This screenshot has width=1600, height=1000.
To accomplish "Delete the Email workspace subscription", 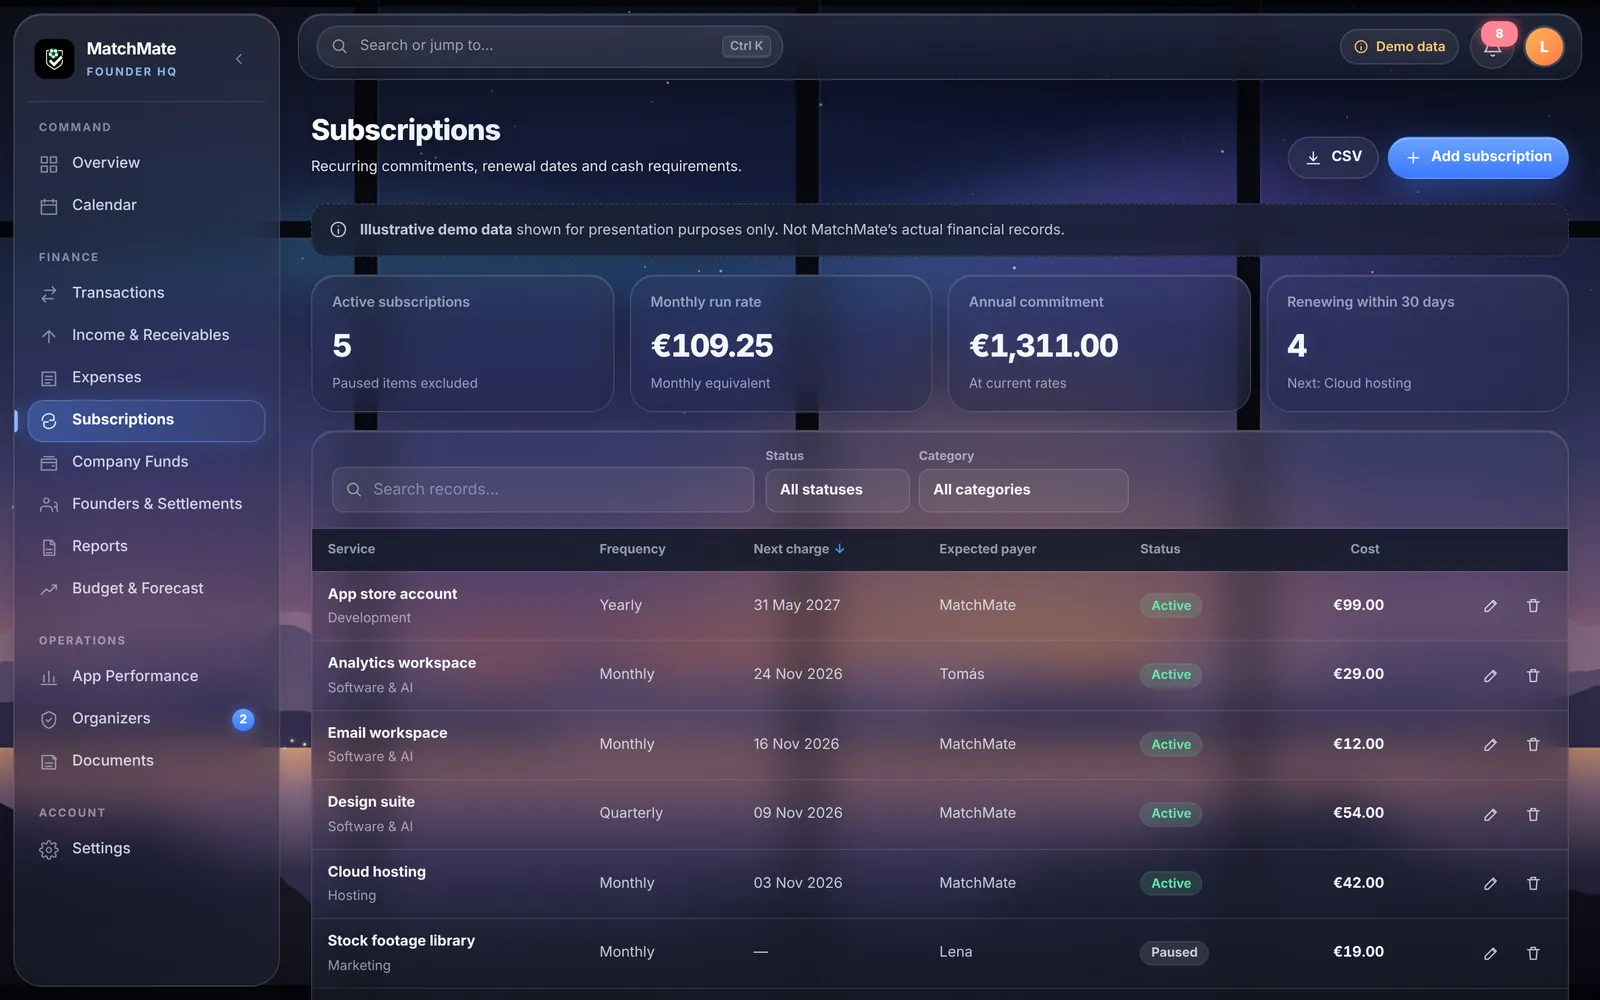I will click(1533, 745).
